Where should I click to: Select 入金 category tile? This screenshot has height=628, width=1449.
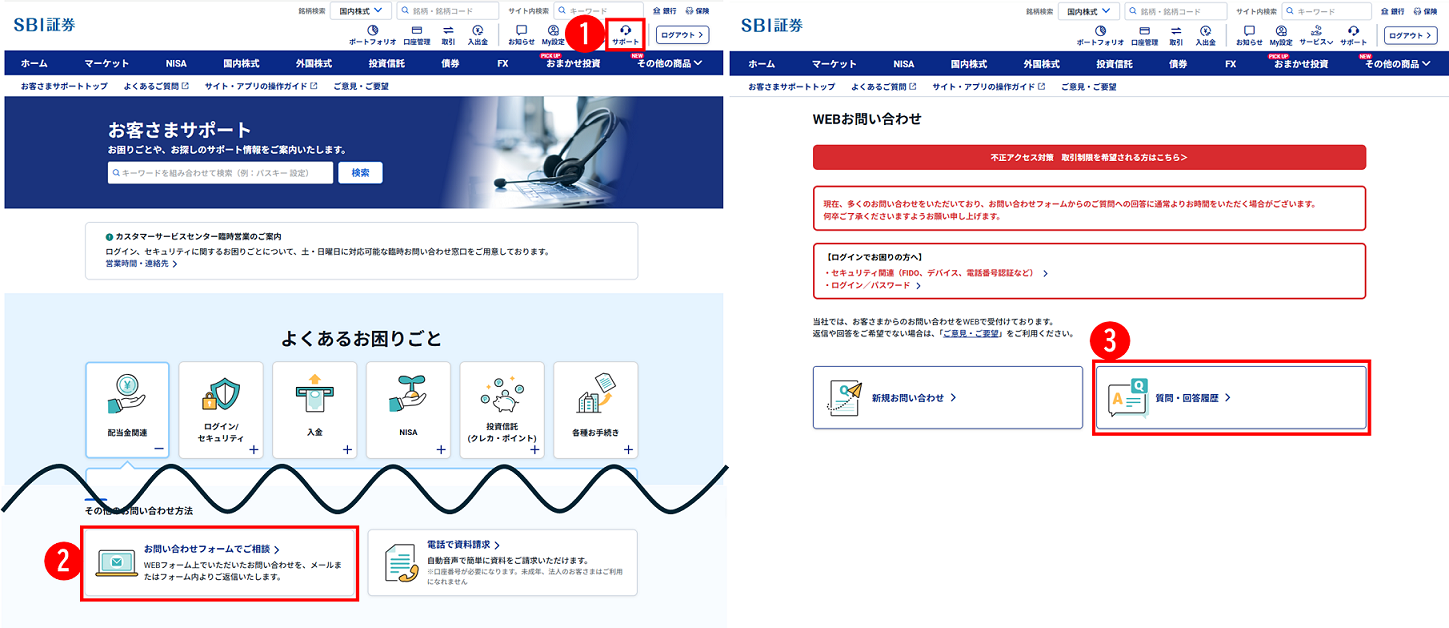[314, 410]
